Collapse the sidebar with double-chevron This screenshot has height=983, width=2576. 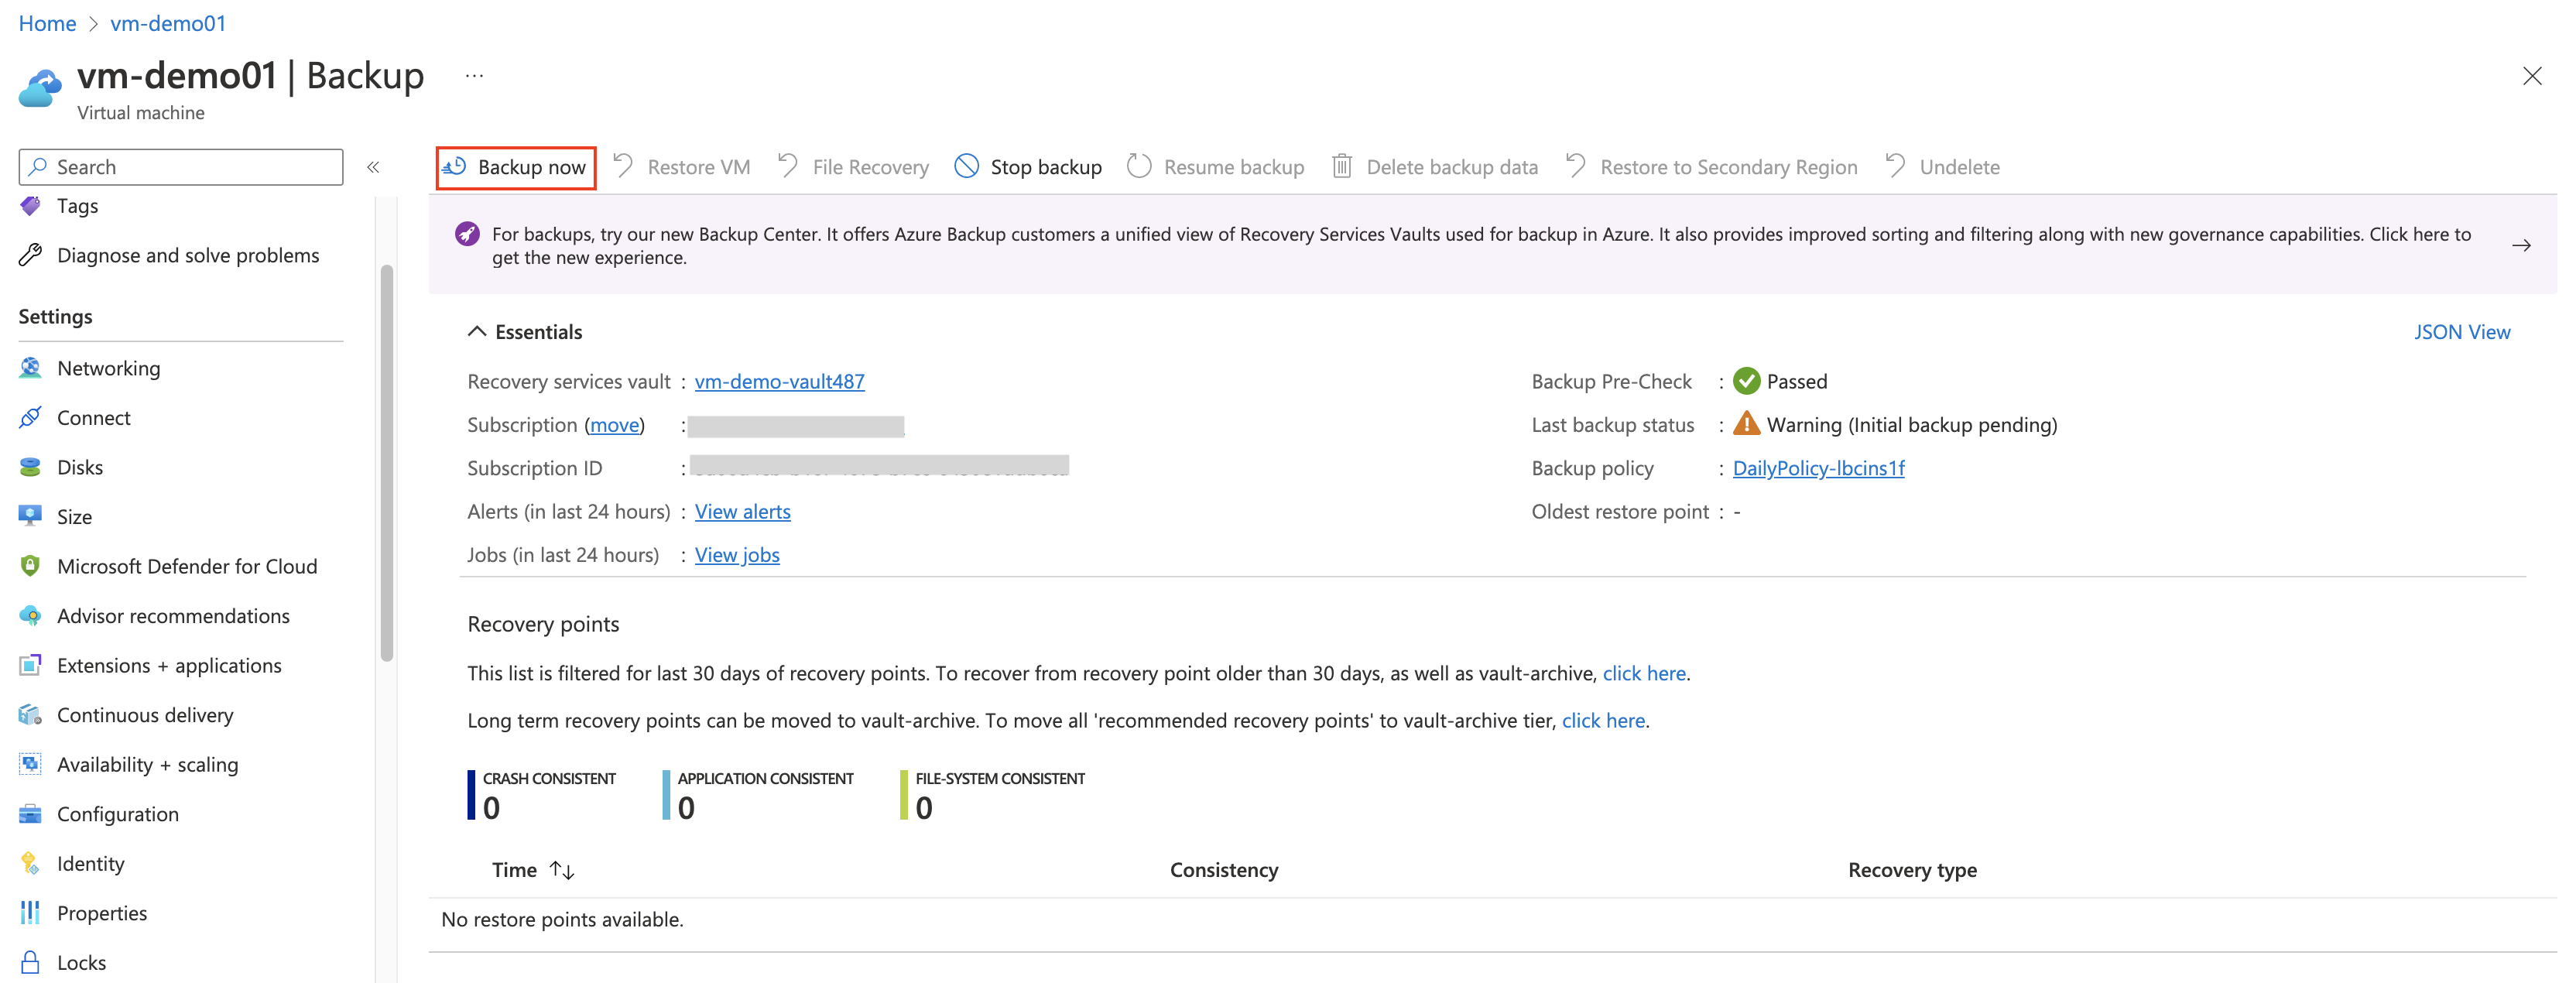coord(373,167)
